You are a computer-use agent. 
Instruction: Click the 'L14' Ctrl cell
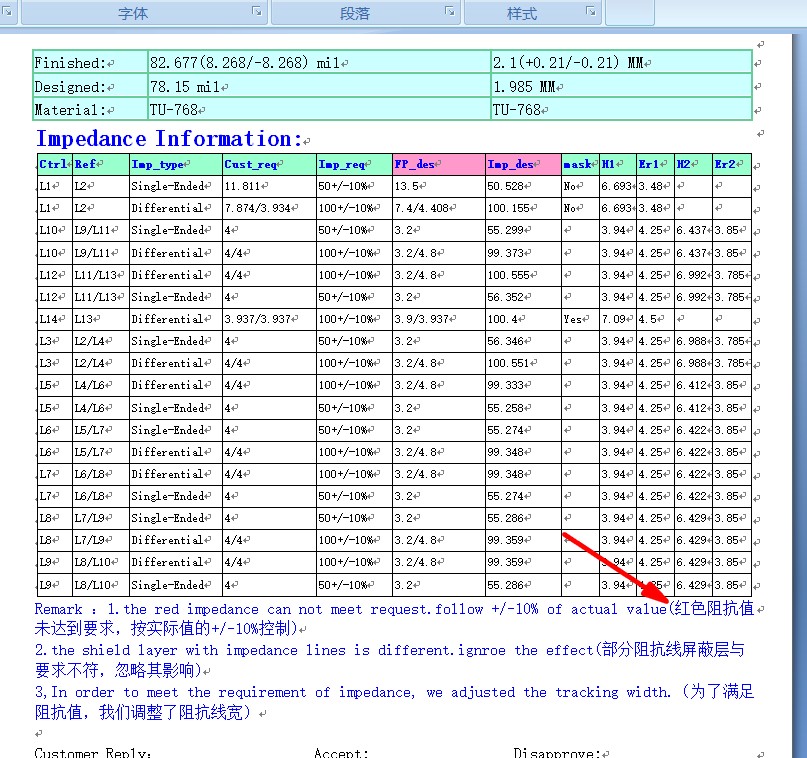55,319
